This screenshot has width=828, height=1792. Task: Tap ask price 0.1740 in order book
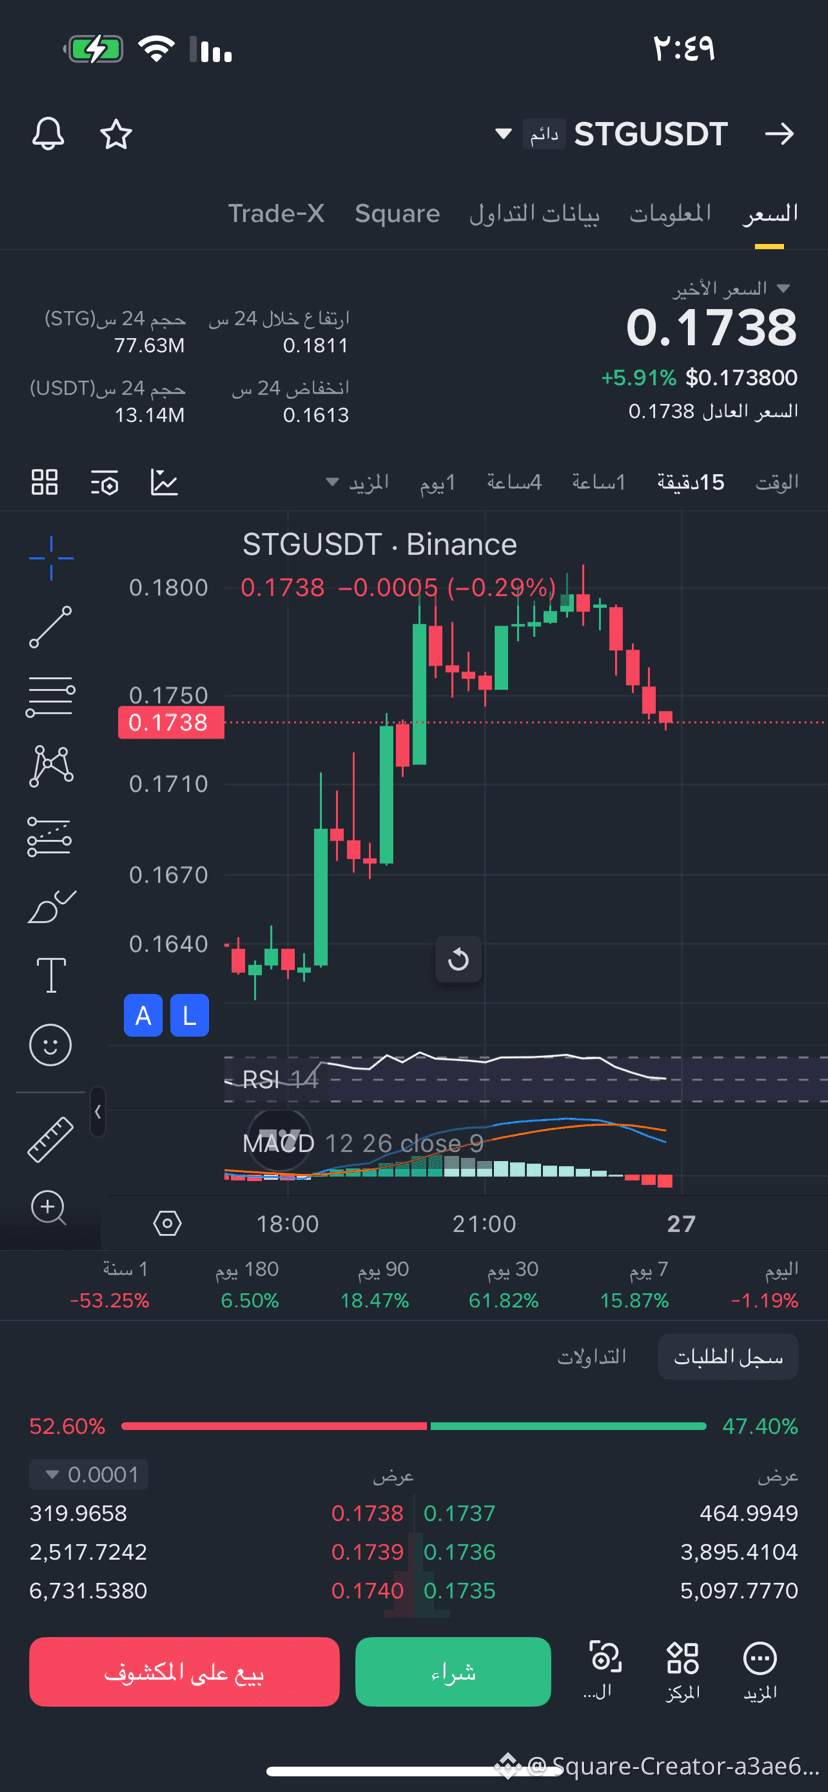[367, 1591]
